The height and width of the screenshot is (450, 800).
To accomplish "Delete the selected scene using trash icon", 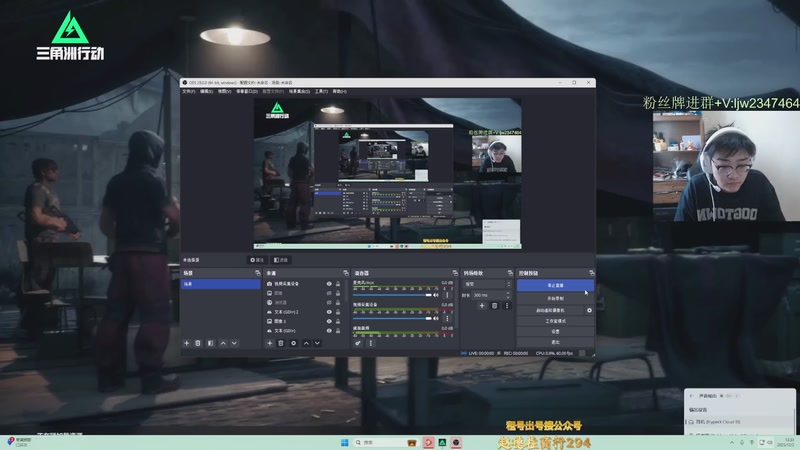I will [x=198, y=343].
